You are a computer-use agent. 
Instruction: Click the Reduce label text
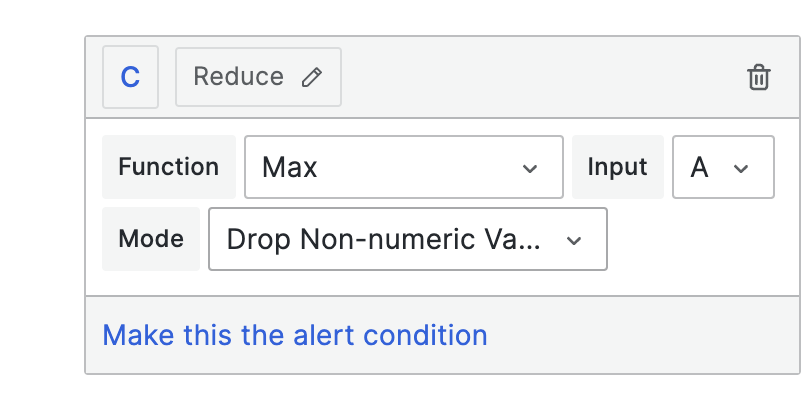pos(239,77)
